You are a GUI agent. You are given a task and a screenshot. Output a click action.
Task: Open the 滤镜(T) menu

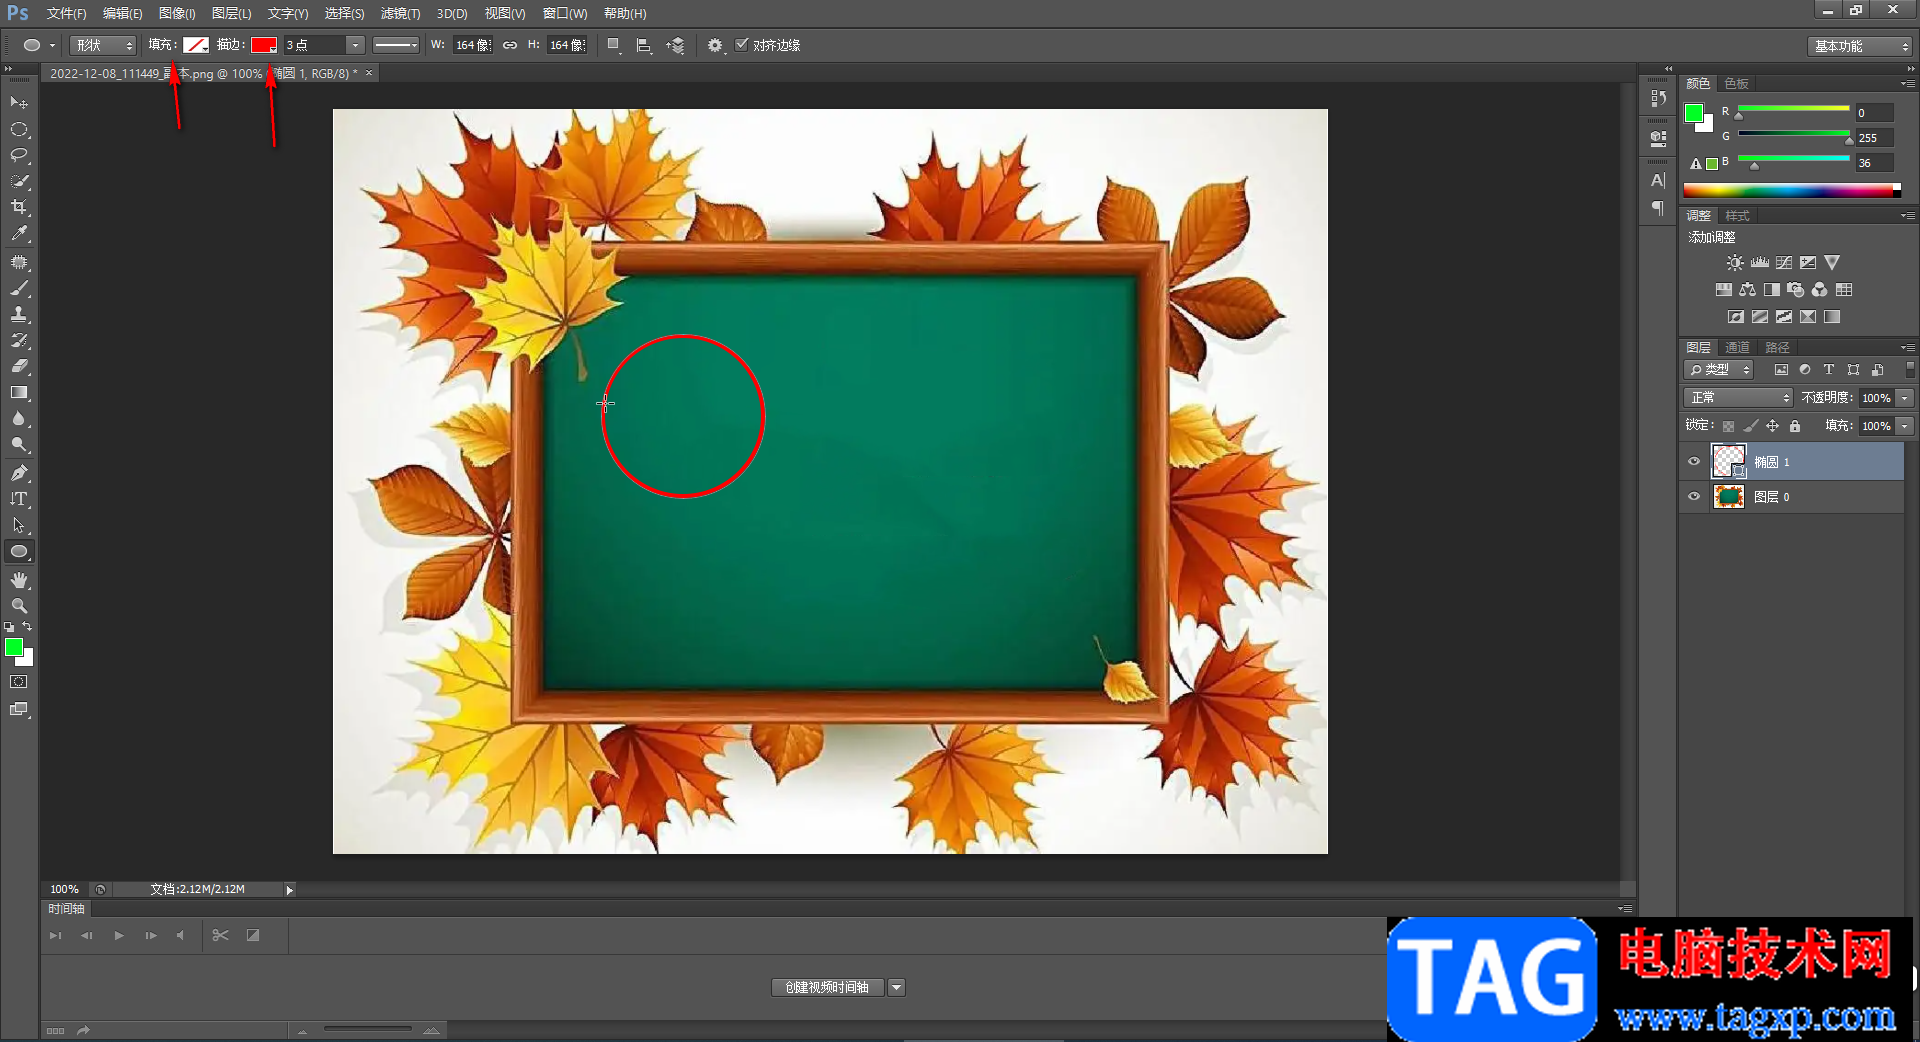click(x=400, y=13)
